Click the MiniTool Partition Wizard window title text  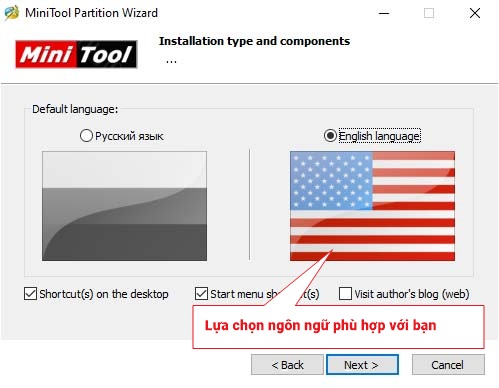click(x=91, y=13)
